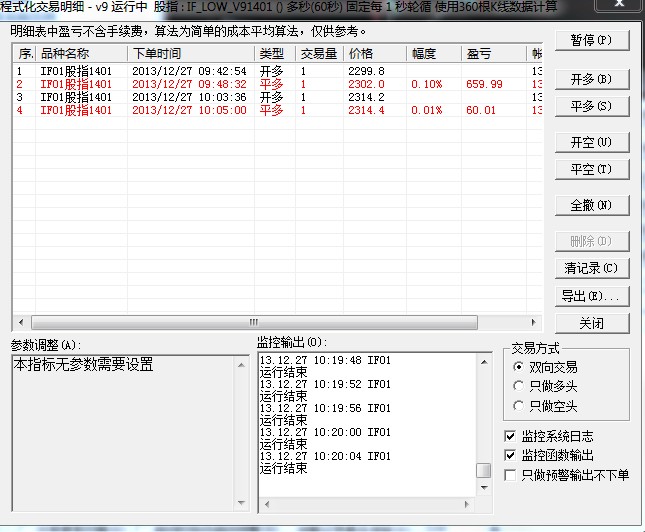
Task: Toggle the 监控系统日志 checkbox
Action: [x=512, y=436]
